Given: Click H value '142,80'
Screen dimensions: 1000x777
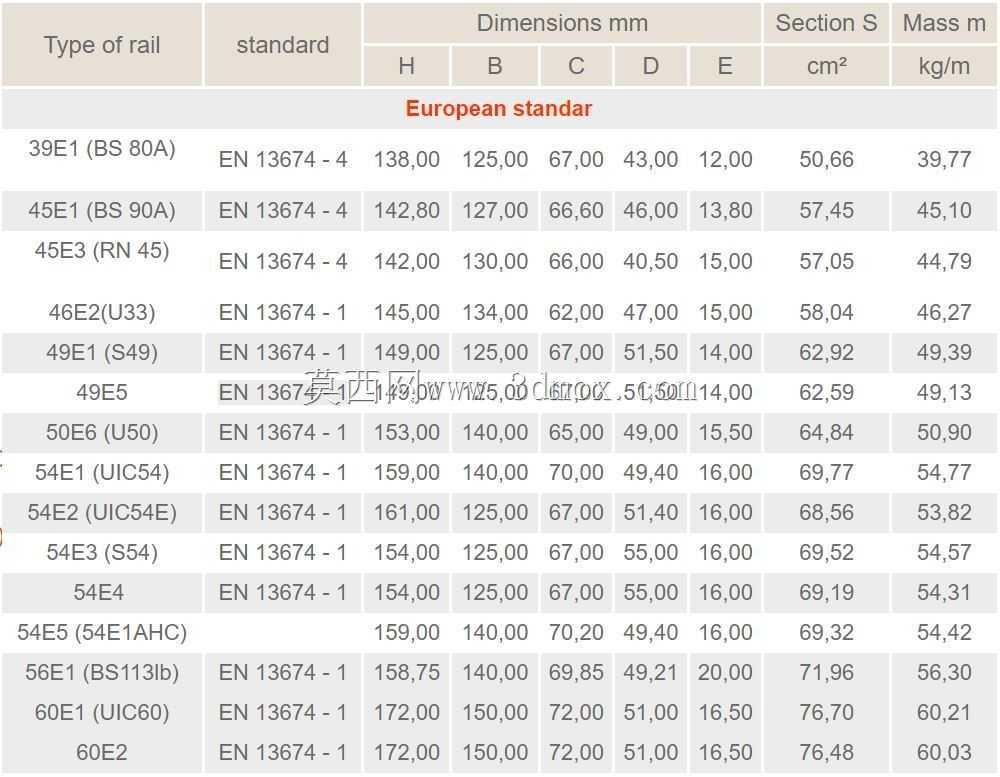Looking at the screenshot, I should (406, 210).
